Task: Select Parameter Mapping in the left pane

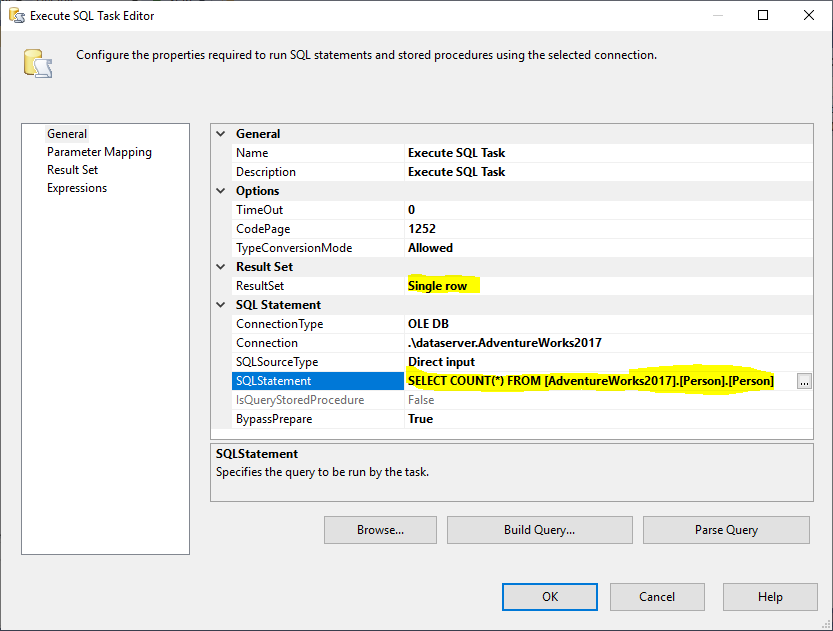Action: [99, 151]
